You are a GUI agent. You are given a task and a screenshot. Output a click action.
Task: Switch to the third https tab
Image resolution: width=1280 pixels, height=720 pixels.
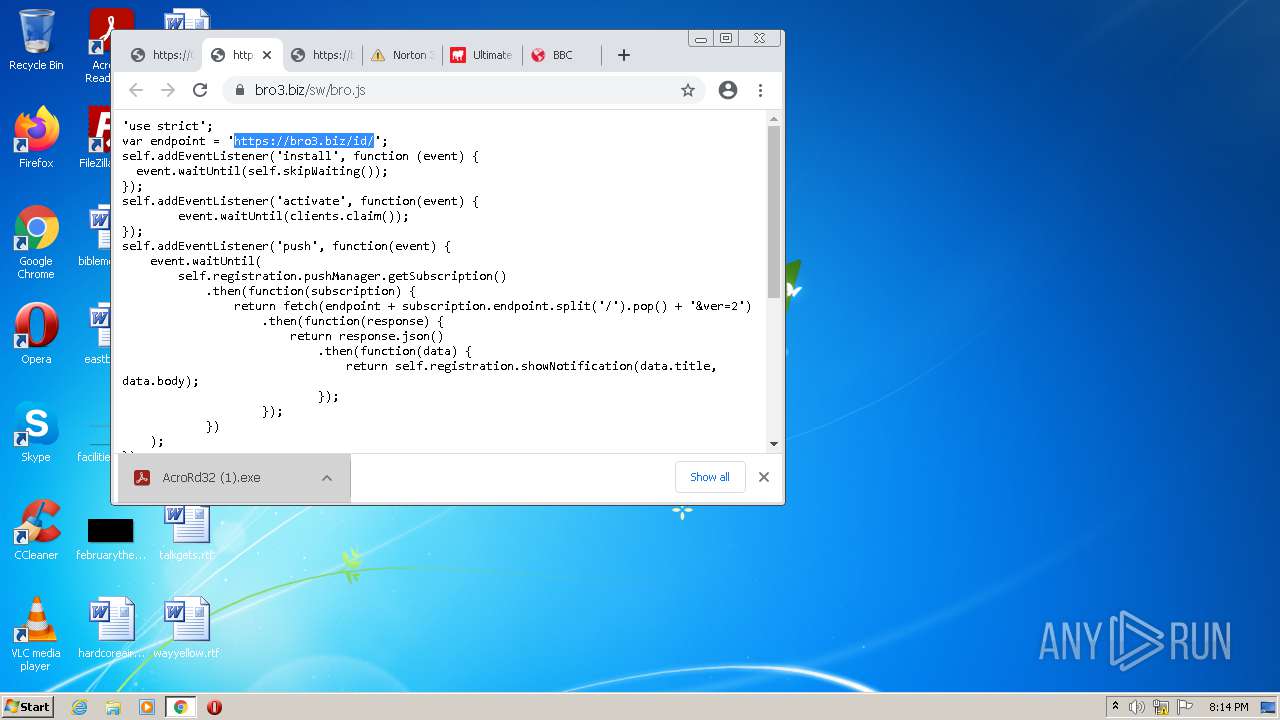(322, 55)
